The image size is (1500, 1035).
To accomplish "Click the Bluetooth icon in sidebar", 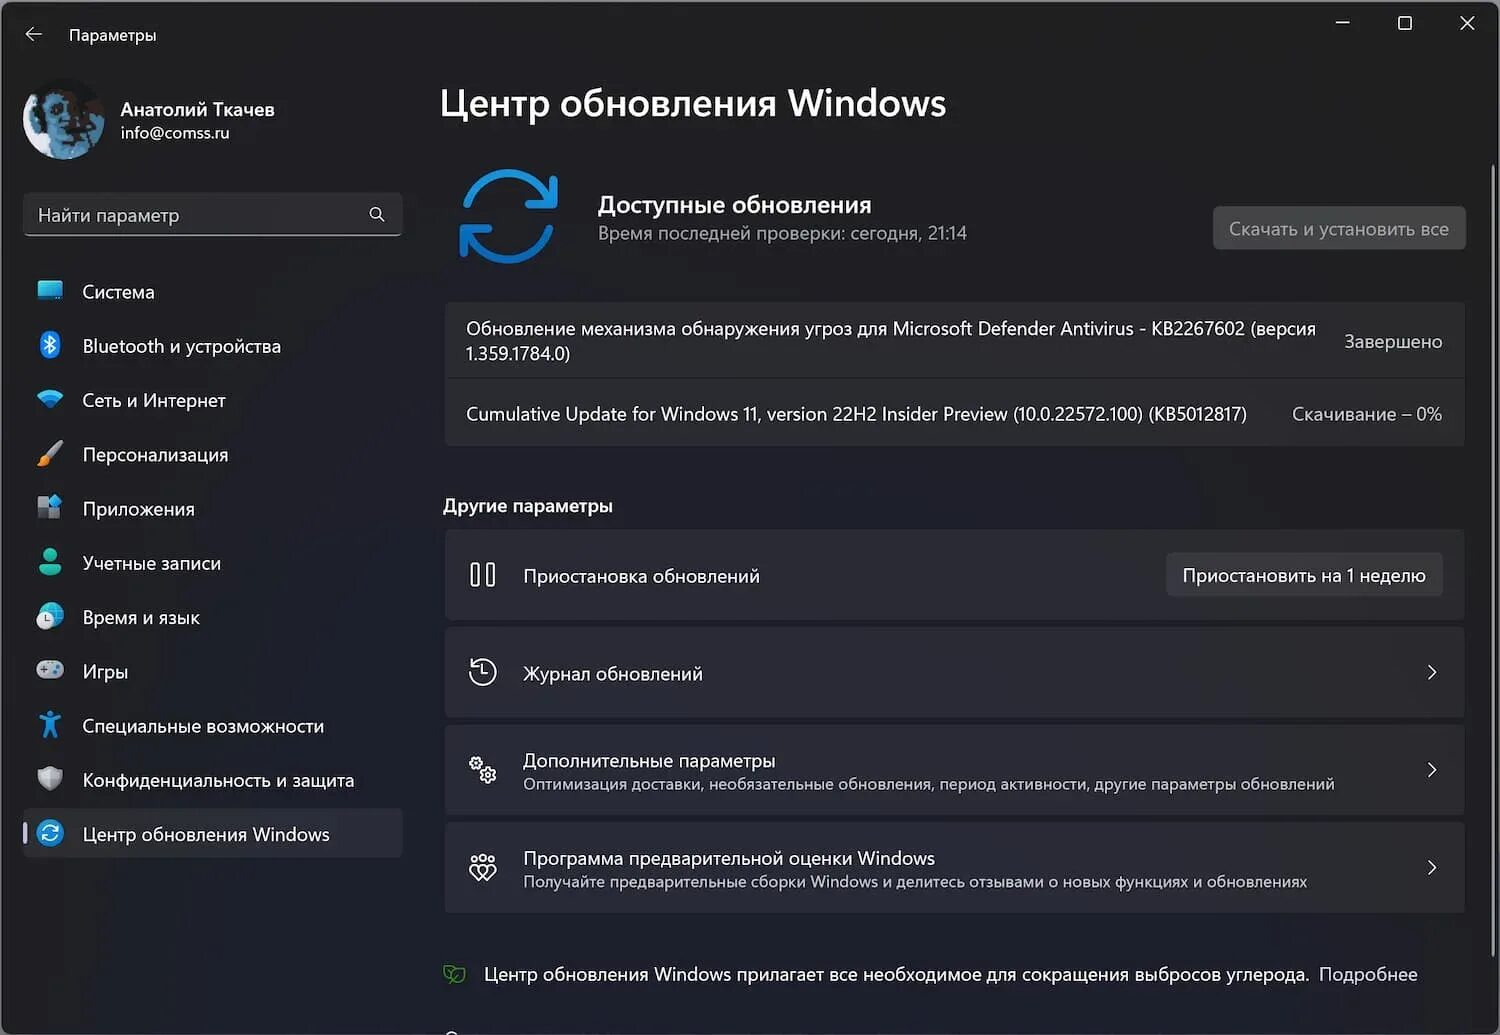I will pyautogui.click(x=50, y=345).
